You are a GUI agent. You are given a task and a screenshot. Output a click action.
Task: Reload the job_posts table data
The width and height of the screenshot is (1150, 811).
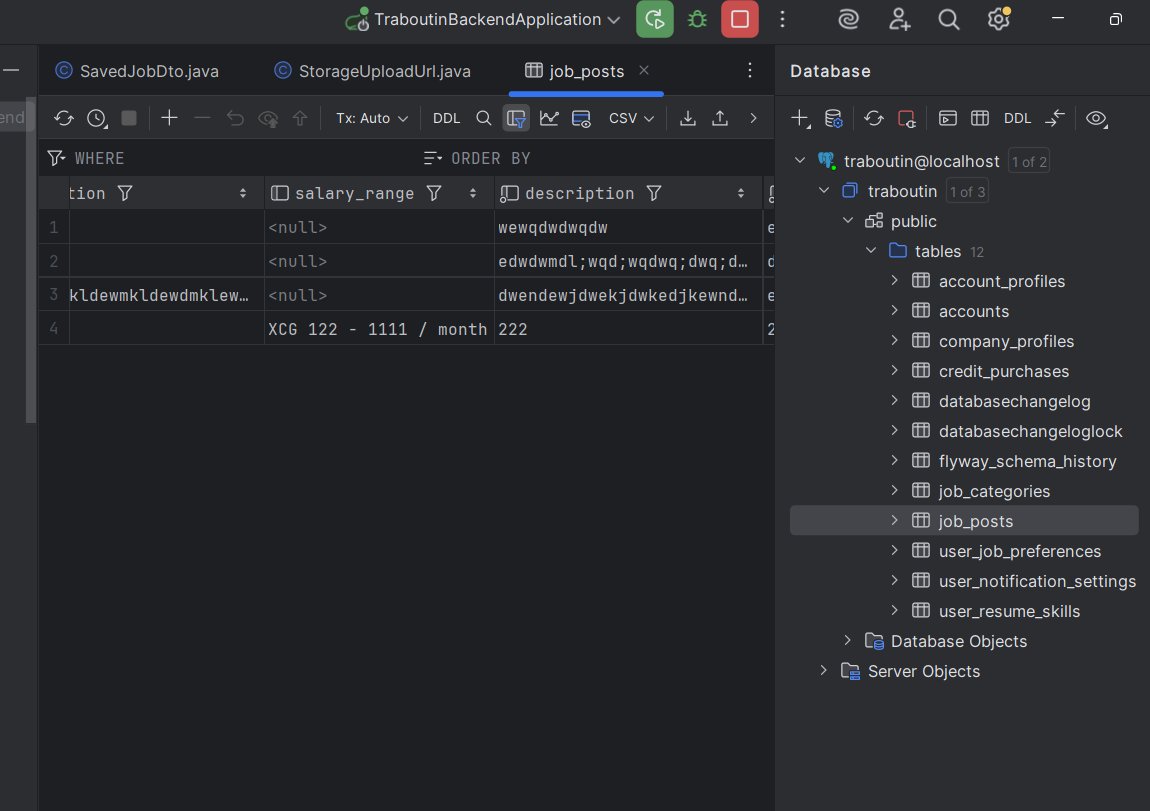64,118
